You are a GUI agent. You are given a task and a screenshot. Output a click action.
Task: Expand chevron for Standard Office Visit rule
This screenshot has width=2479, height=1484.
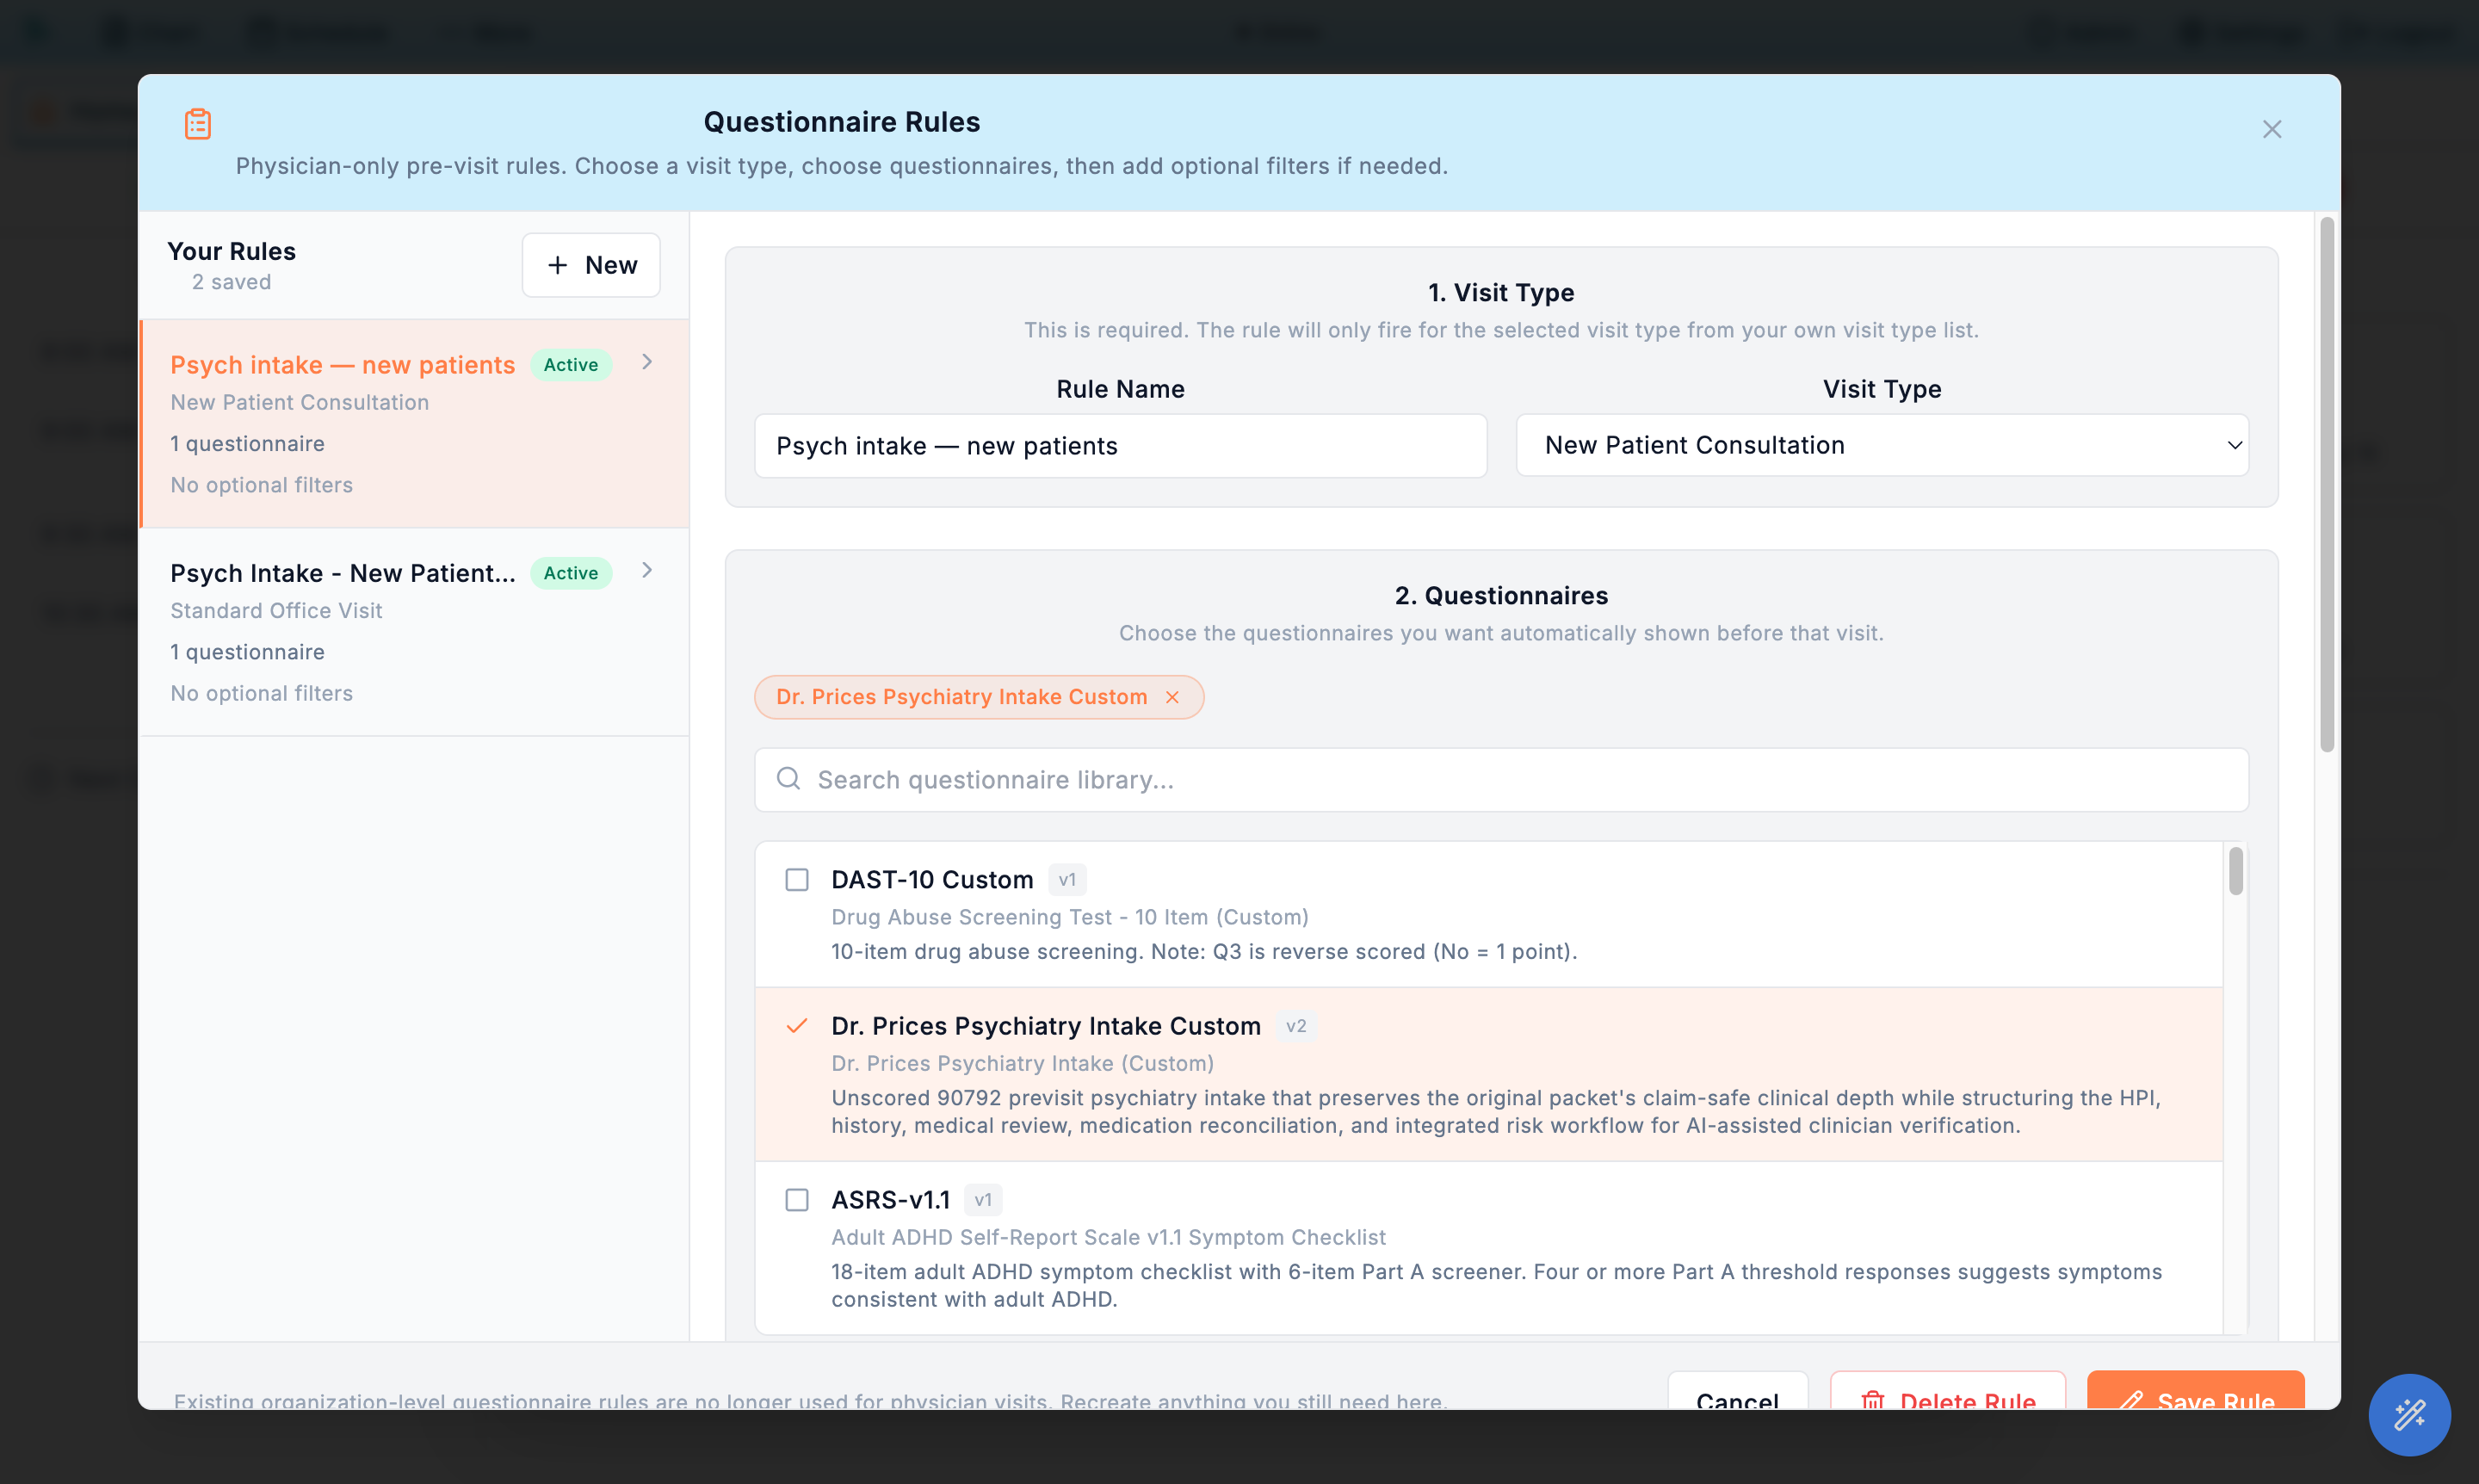click(x=647, y=570)
